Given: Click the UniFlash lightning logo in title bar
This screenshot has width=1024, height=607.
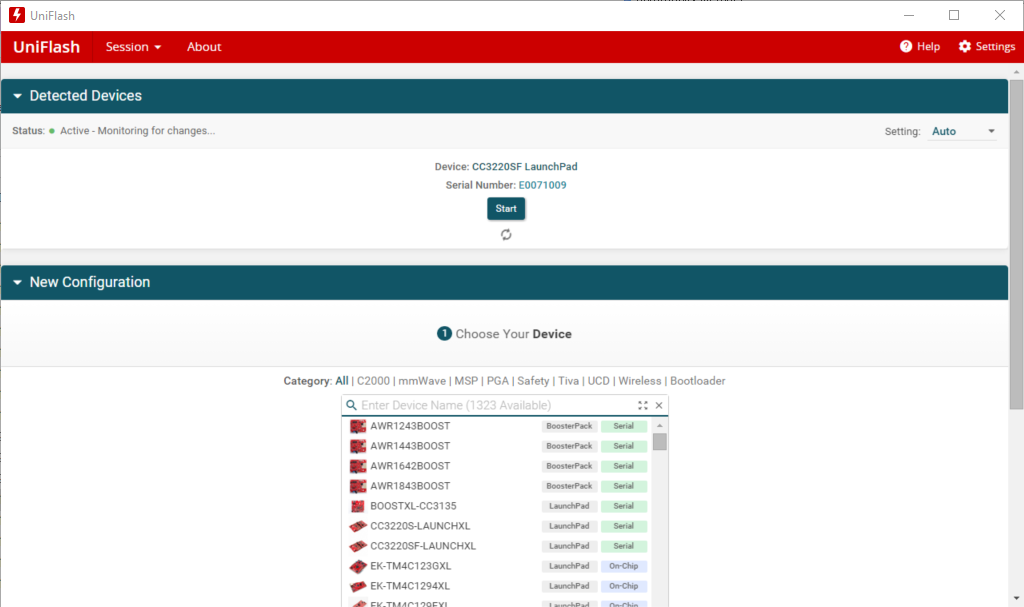Looking at the screenshot, I should 17,15.
